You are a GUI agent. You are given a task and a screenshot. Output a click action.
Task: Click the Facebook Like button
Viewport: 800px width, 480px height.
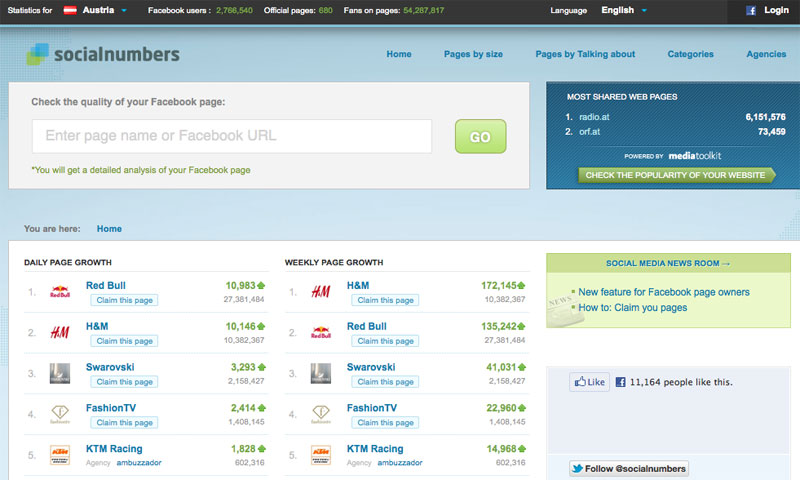click(x=589, y=382)
